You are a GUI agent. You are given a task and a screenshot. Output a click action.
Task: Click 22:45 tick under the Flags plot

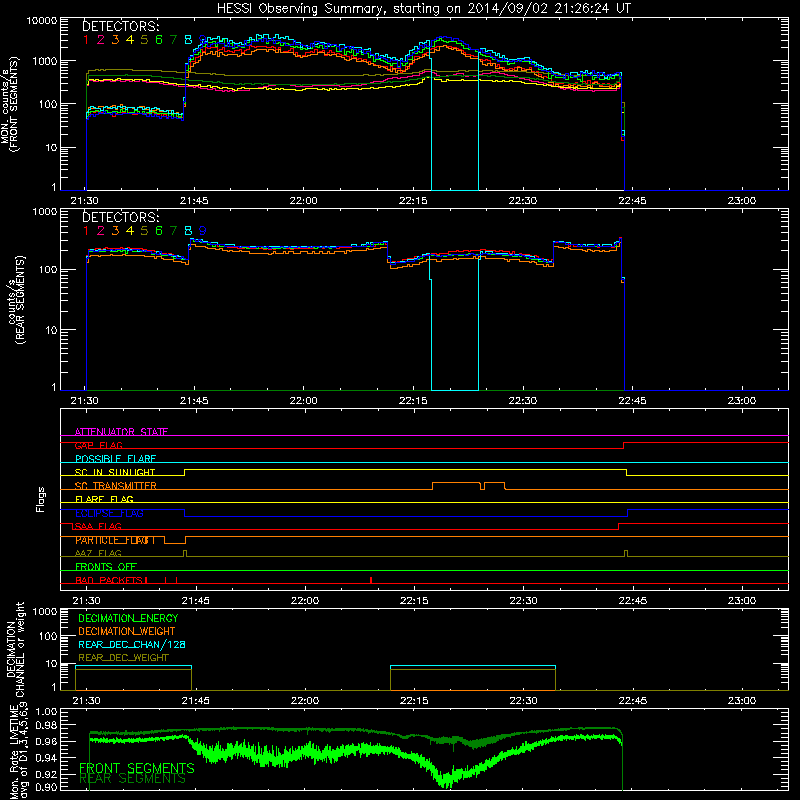tap(633, 601)
